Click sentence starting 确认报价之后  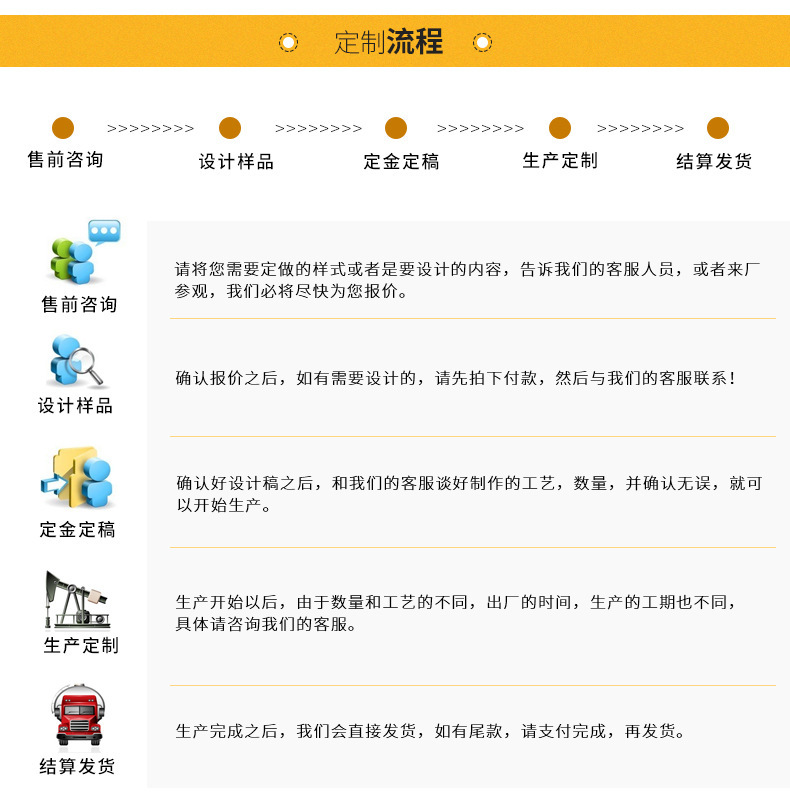coord(456,378)
